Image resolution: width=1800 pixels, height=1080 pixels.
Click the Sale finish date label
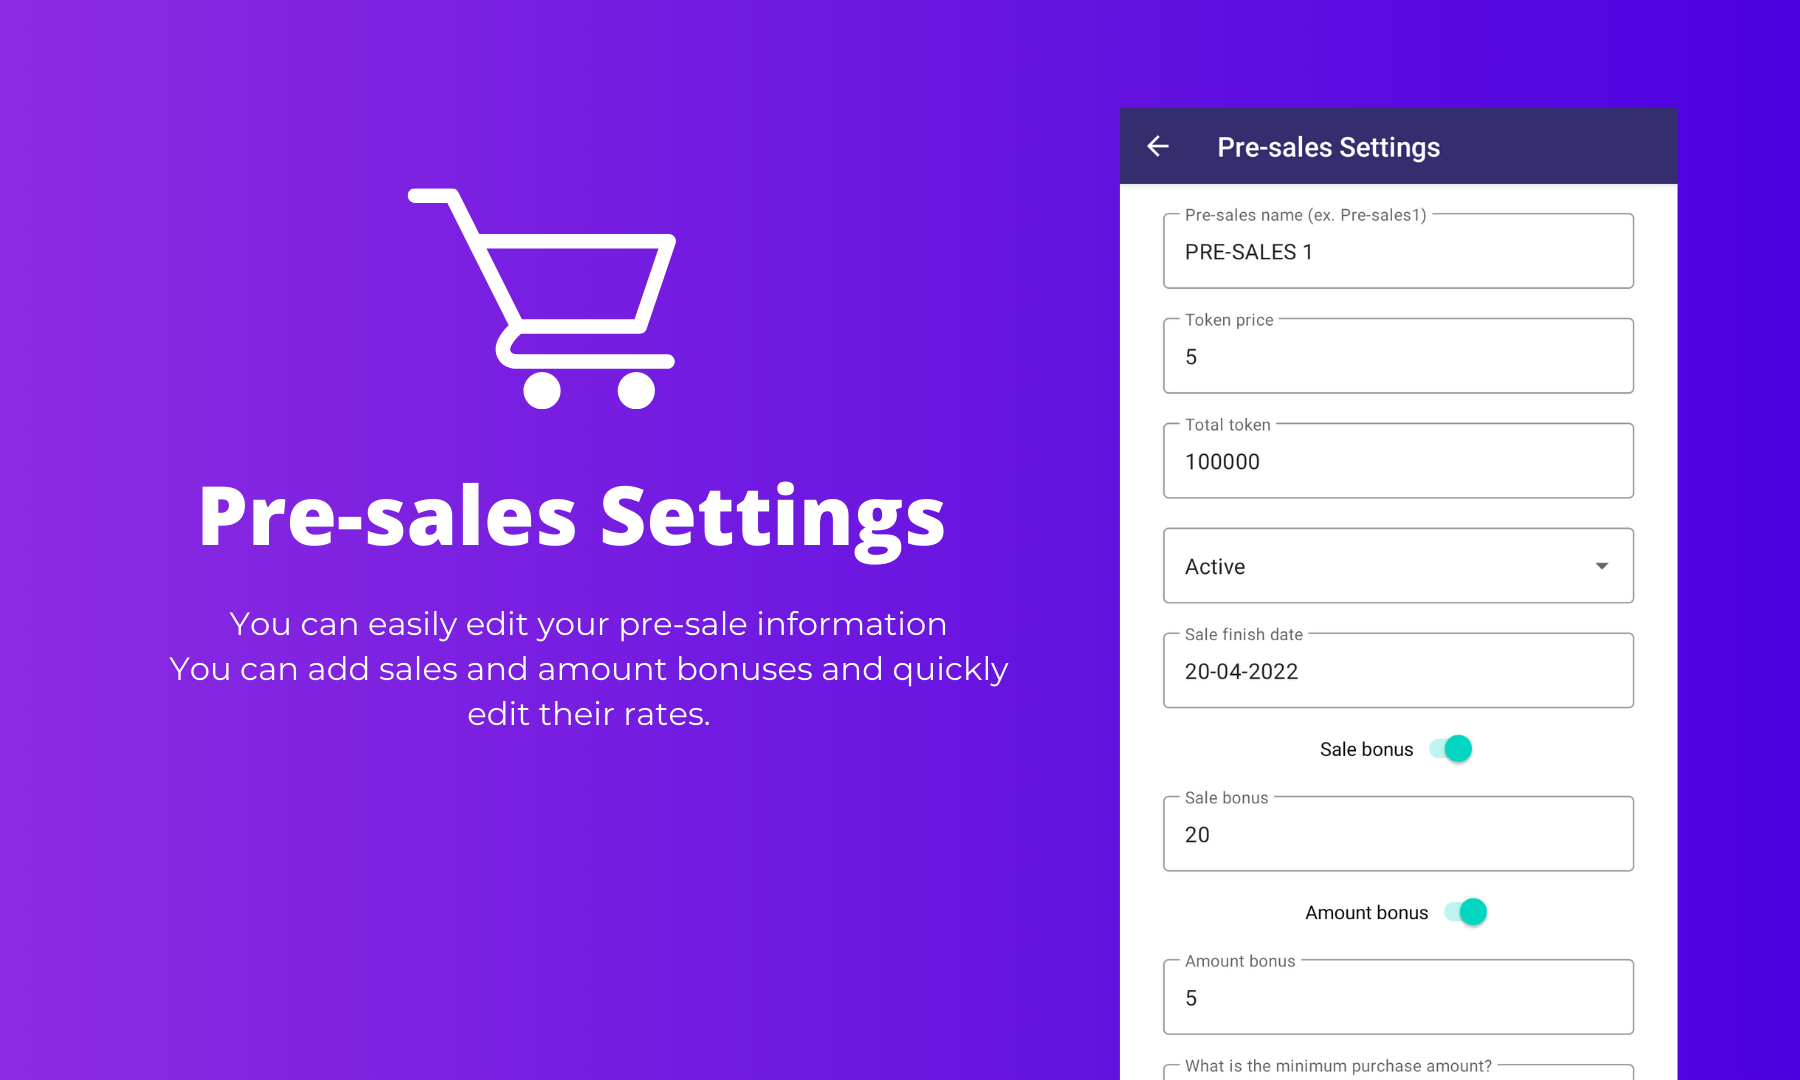tap(1244, 634)
